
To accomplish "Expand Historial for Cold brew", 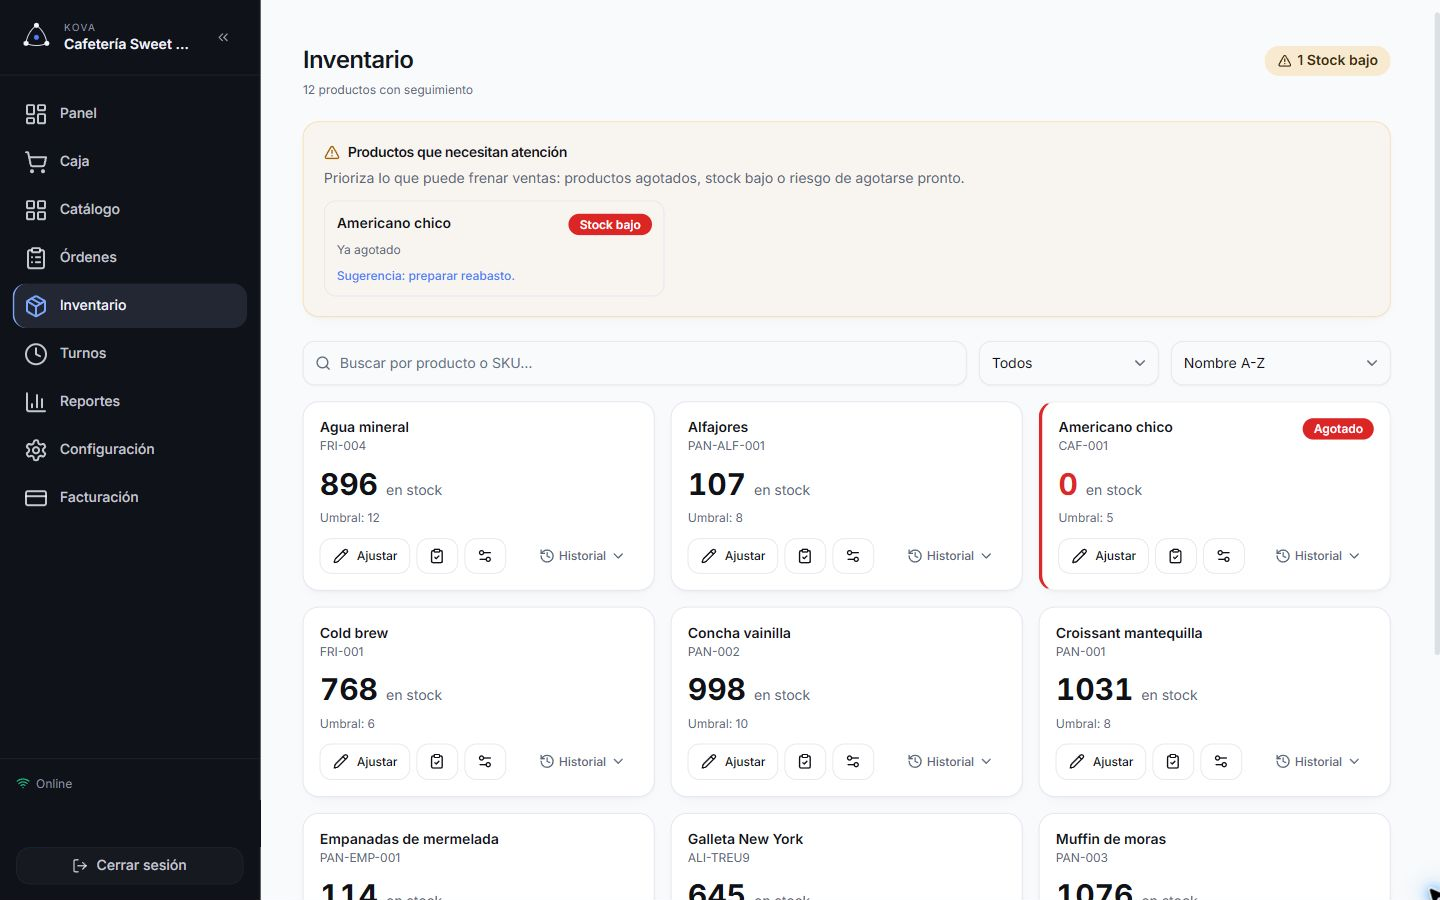I will (582, 762).
